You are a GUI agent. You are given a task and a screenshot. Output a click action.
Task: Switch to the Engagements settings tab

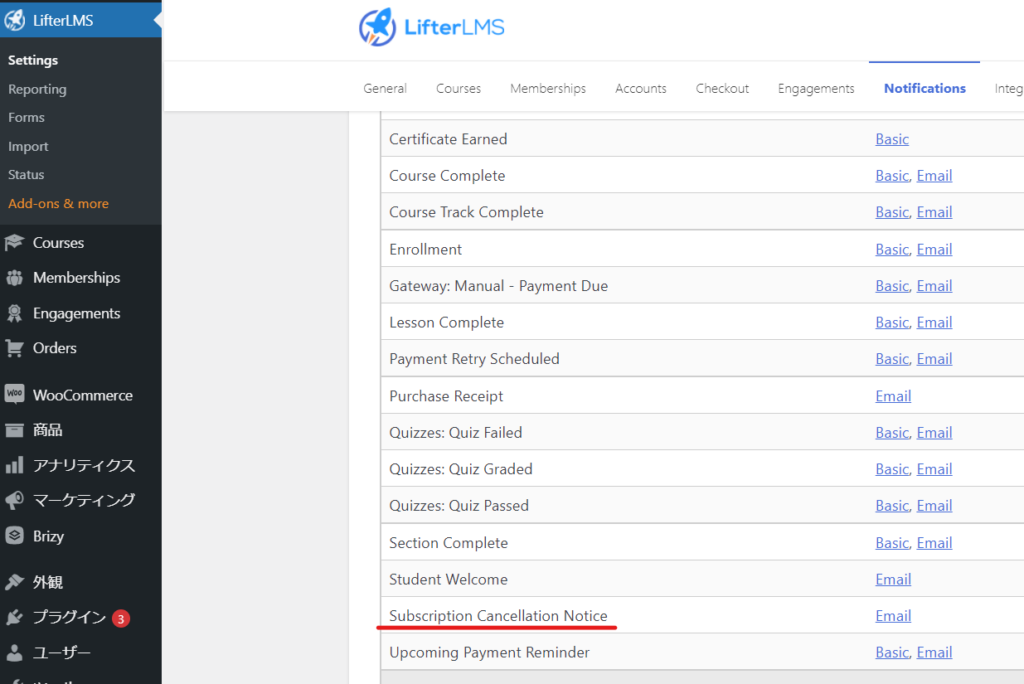[816, 88]
